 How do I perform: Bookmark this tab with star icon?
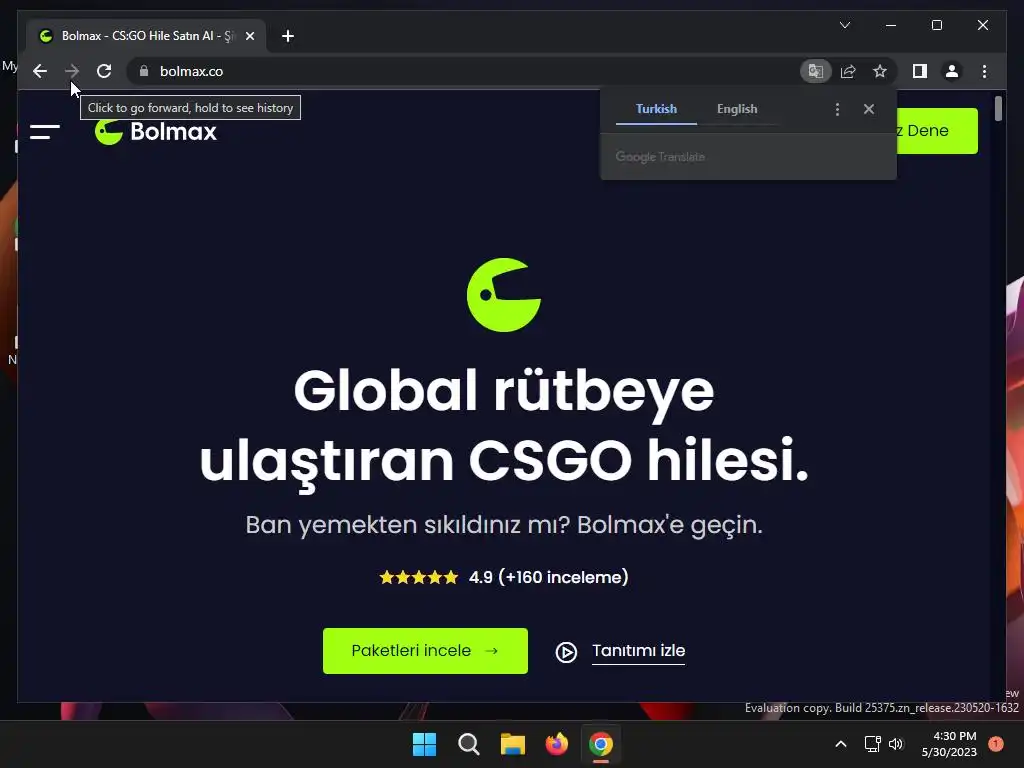point(880,71)
